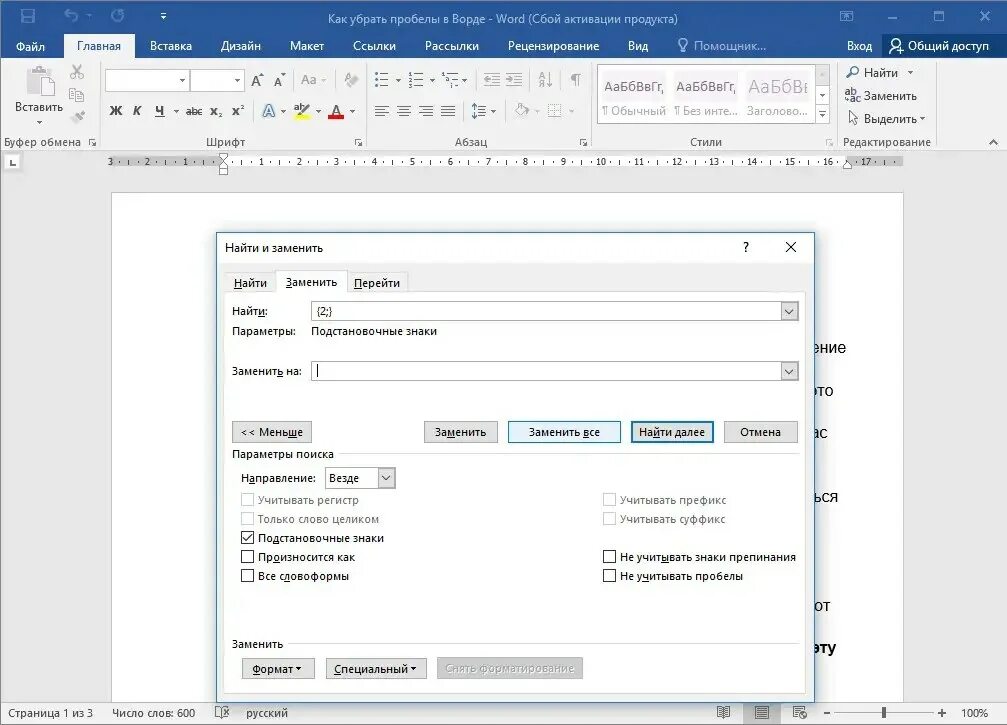Click 'Общий доступ' share button
Viewport: 1007px width, 725px height.
pyautogui.click(x=939, y=46)
